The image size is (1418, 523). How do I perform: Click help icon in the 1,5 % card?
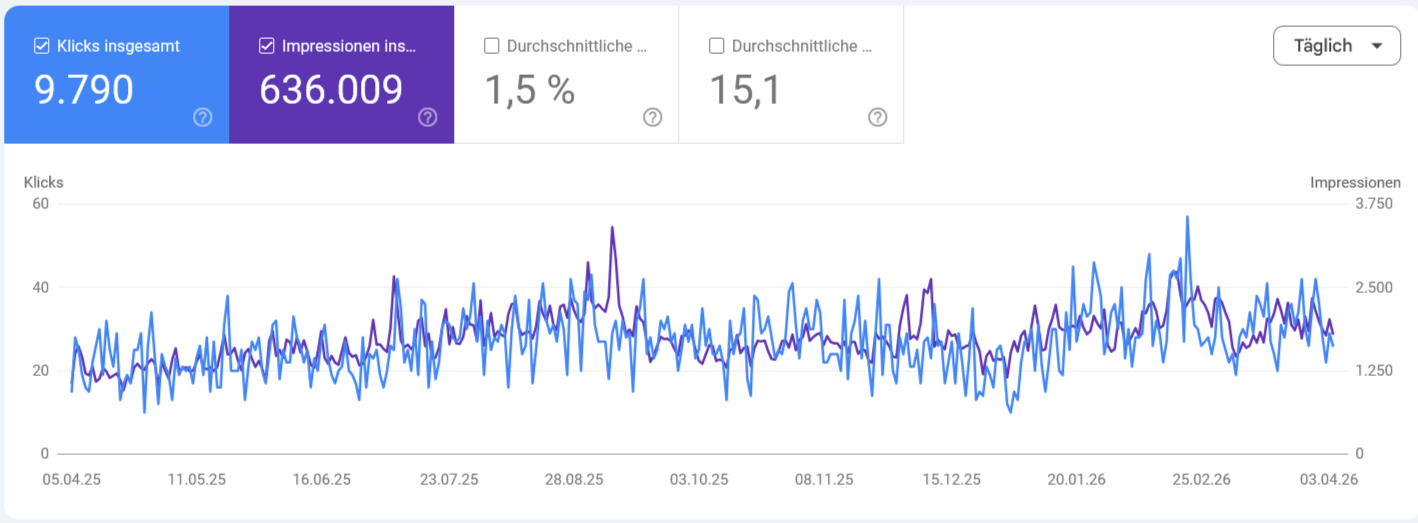pos(653,118)
